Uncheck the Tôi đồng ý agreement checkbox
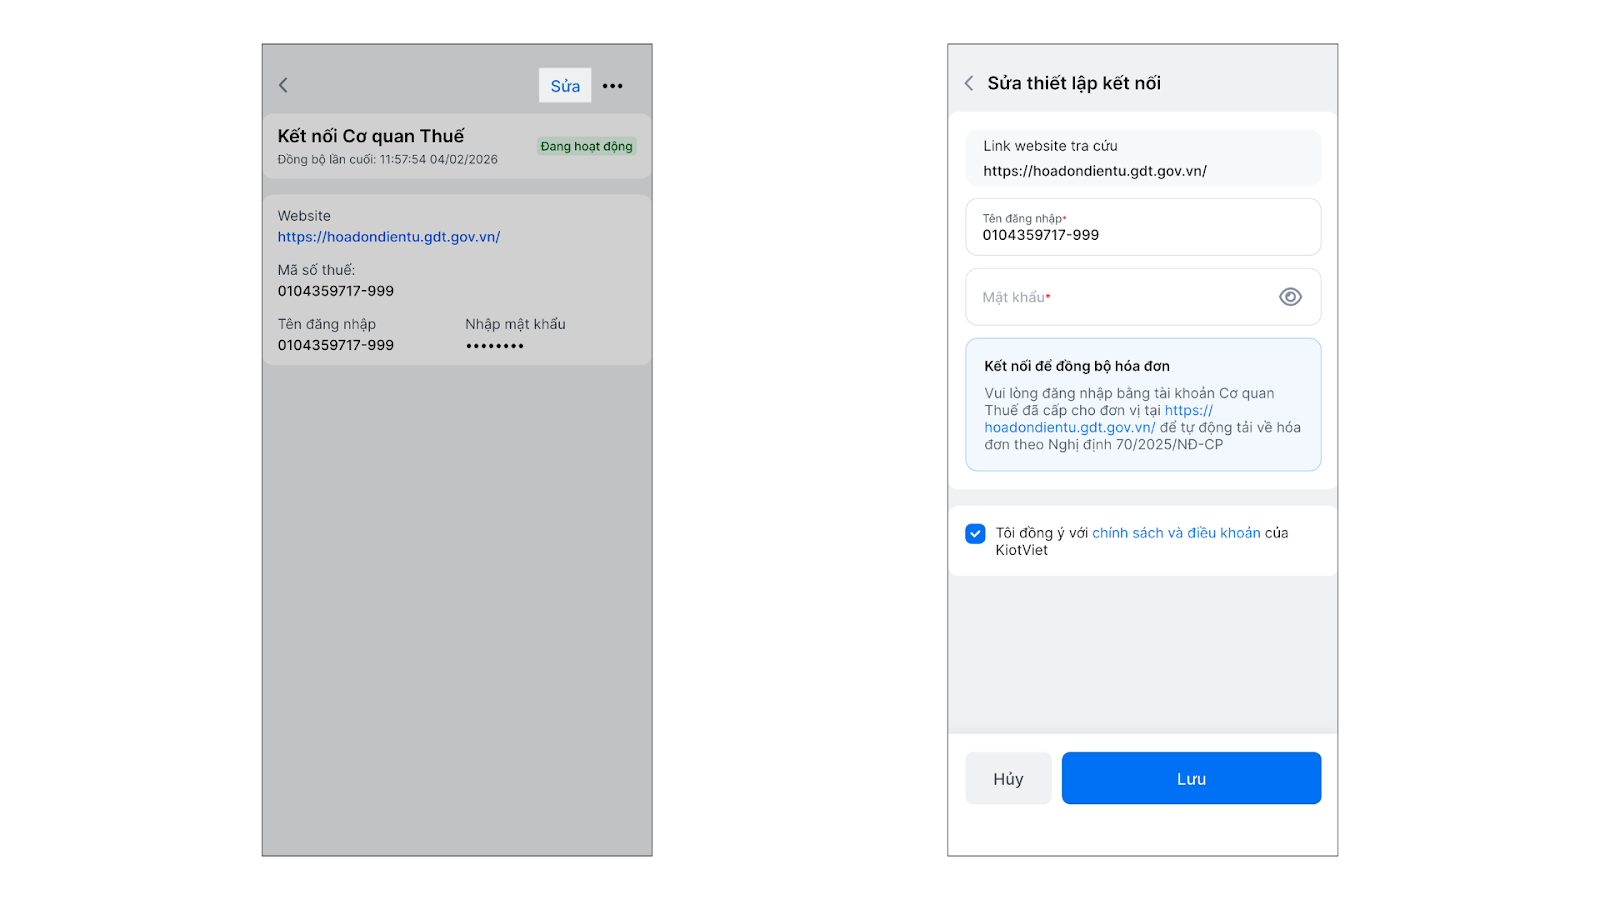Image resolution: width=1600 pixels, height=900 pixels. (x=975, y=534)
